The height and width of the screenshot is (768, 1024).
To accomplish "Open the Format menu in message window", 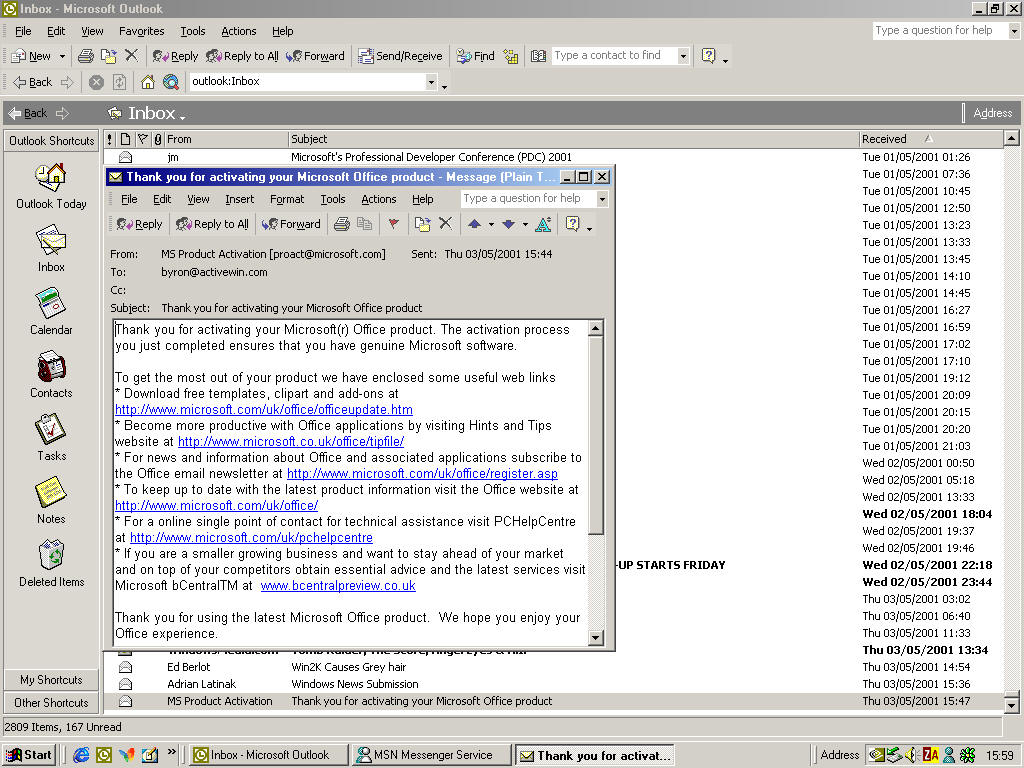I will coord(287,199).
